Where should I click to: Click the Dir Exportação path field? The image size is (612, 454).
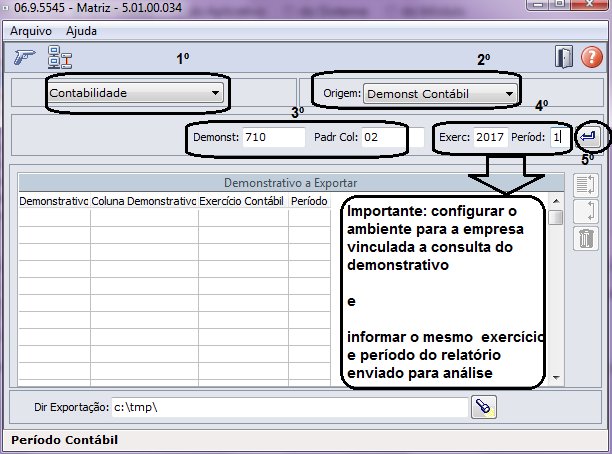pyautogui.click(x=290, y=407)
